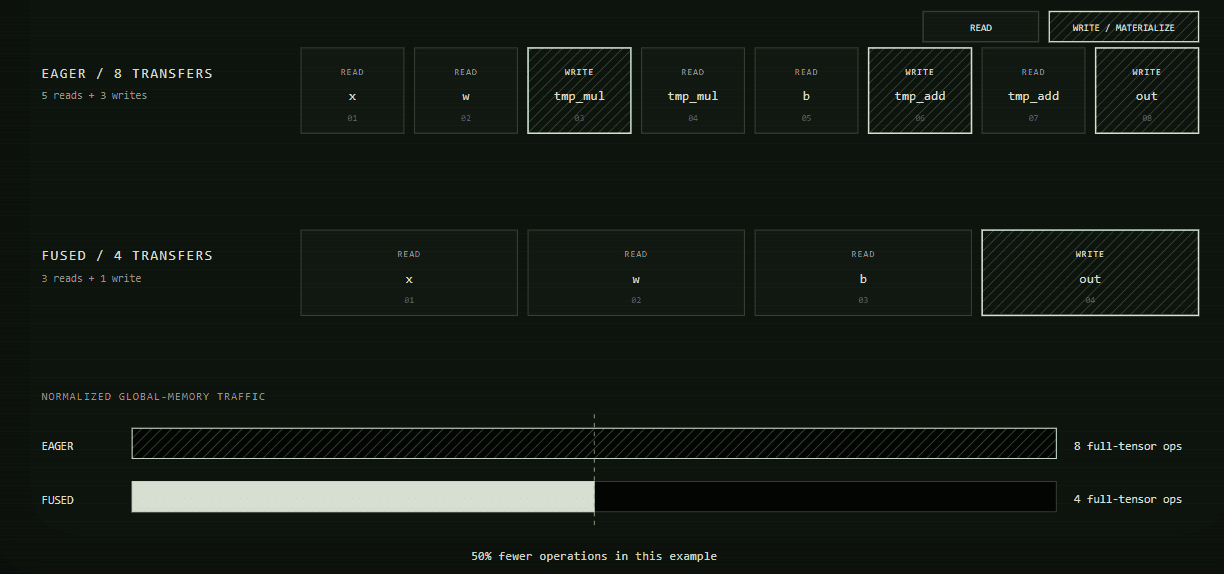Click the filled FUSED traffic bar
Viewport: 1224px width, 574px height.
point(363,497)
